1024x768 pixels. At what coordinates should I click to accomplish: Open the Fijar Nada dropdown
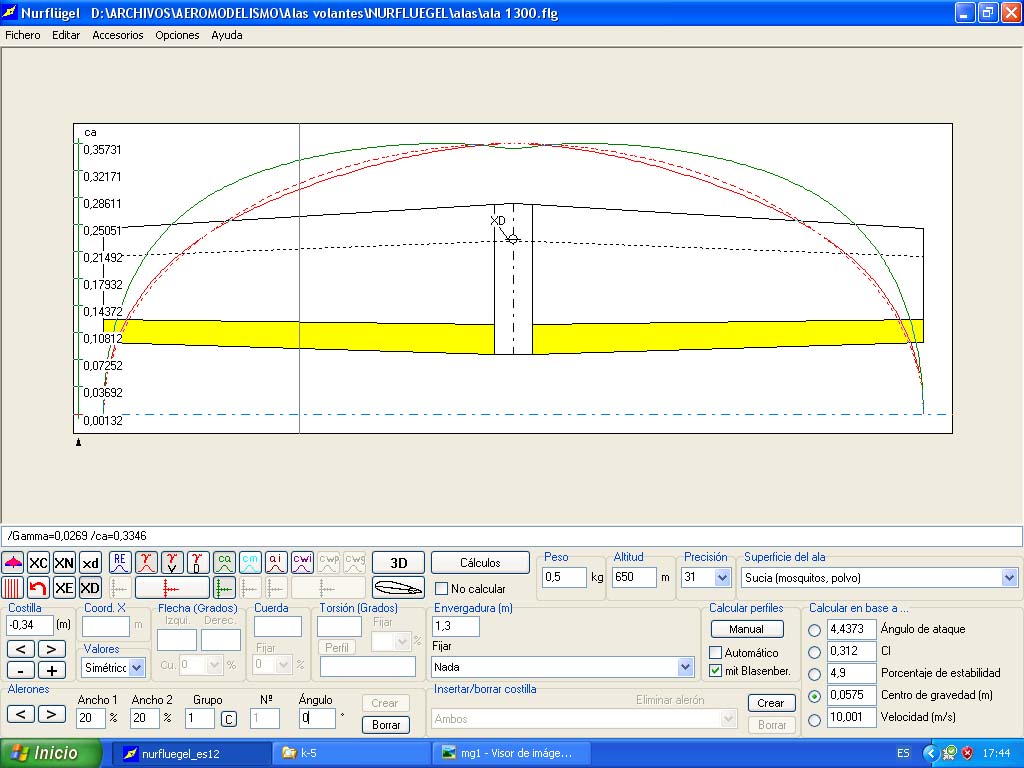685,667
